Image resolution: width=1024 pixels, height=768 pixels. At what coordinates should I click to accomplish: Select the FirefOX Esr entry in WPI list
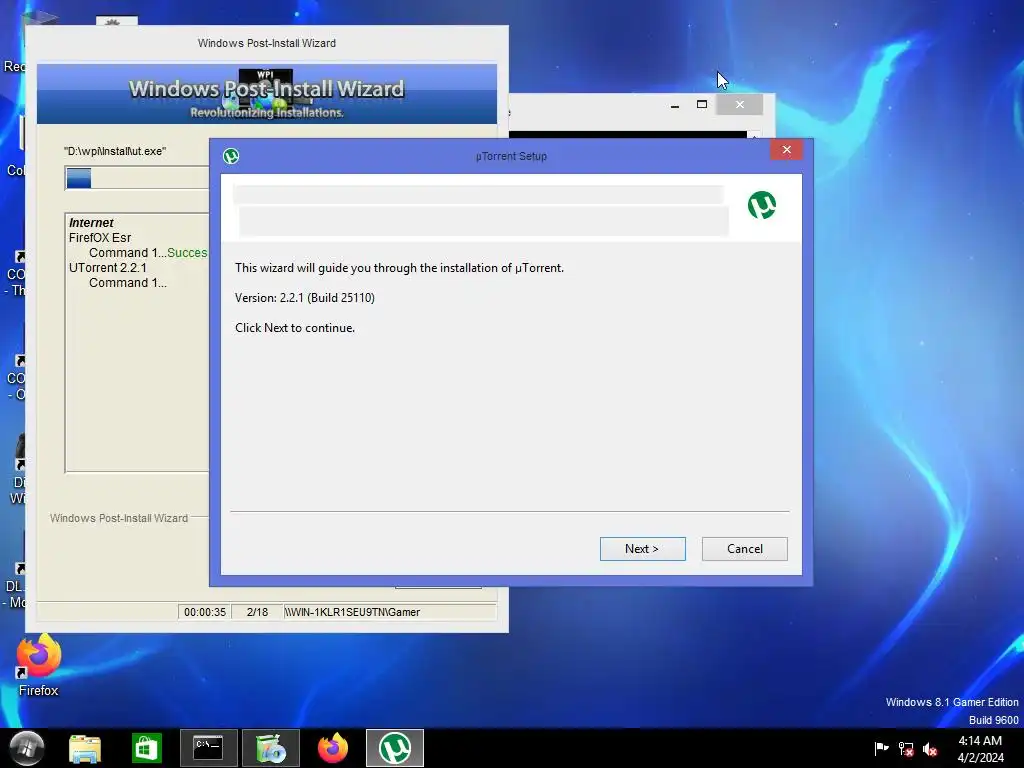click(100, 238)
